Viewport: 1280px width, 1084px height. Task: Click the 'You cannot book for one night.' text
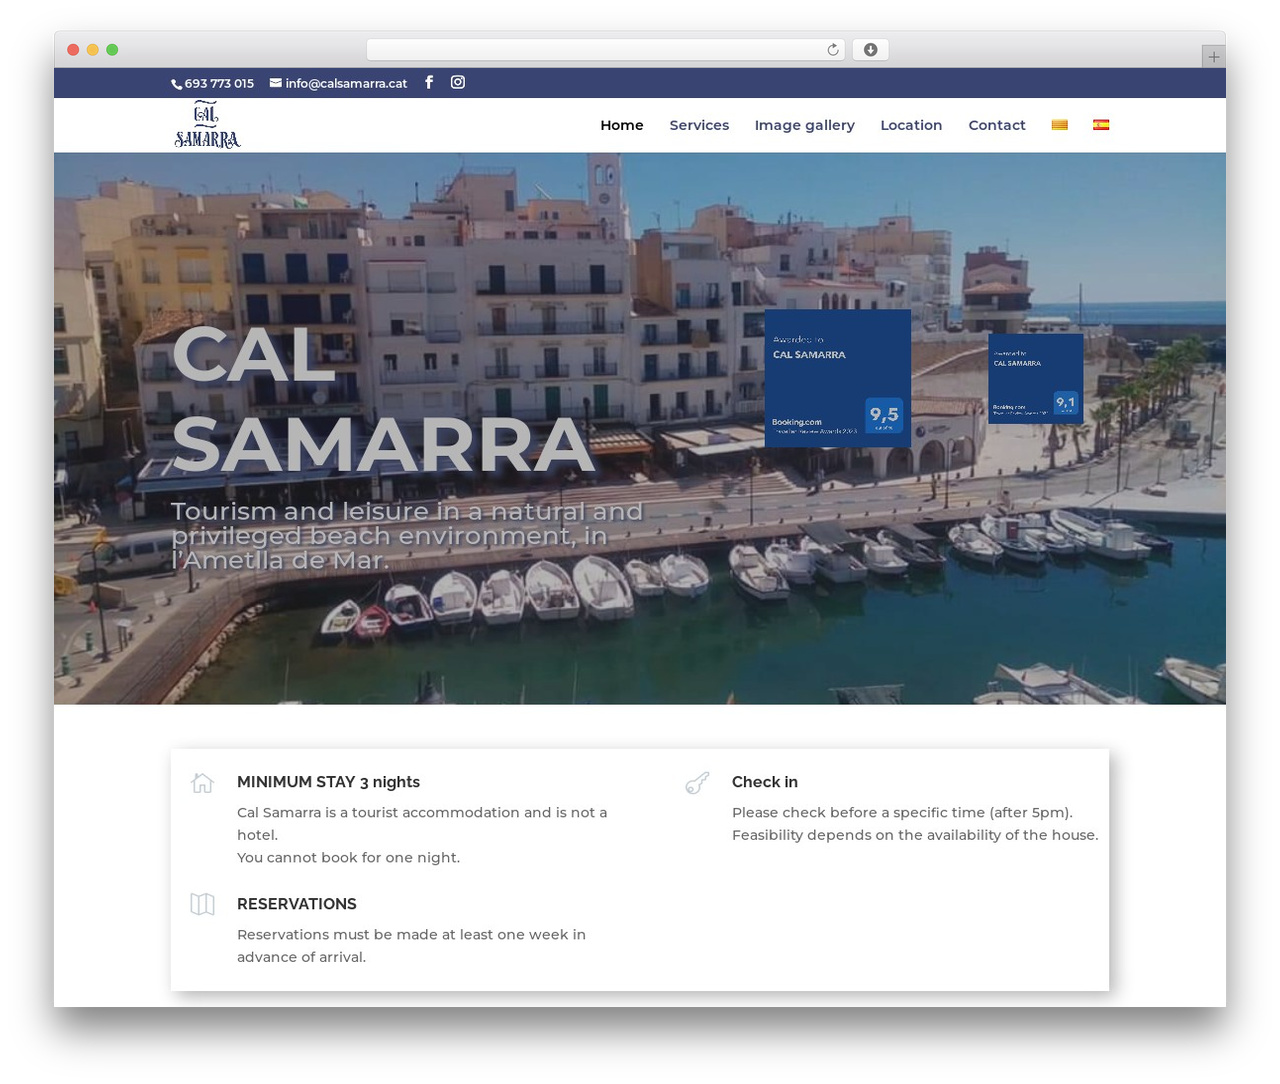tap(348, 857)
